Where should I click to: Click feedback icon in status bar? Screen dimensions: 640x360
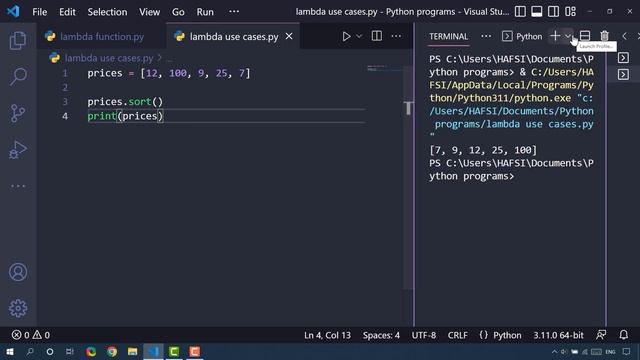click(601, 335)
